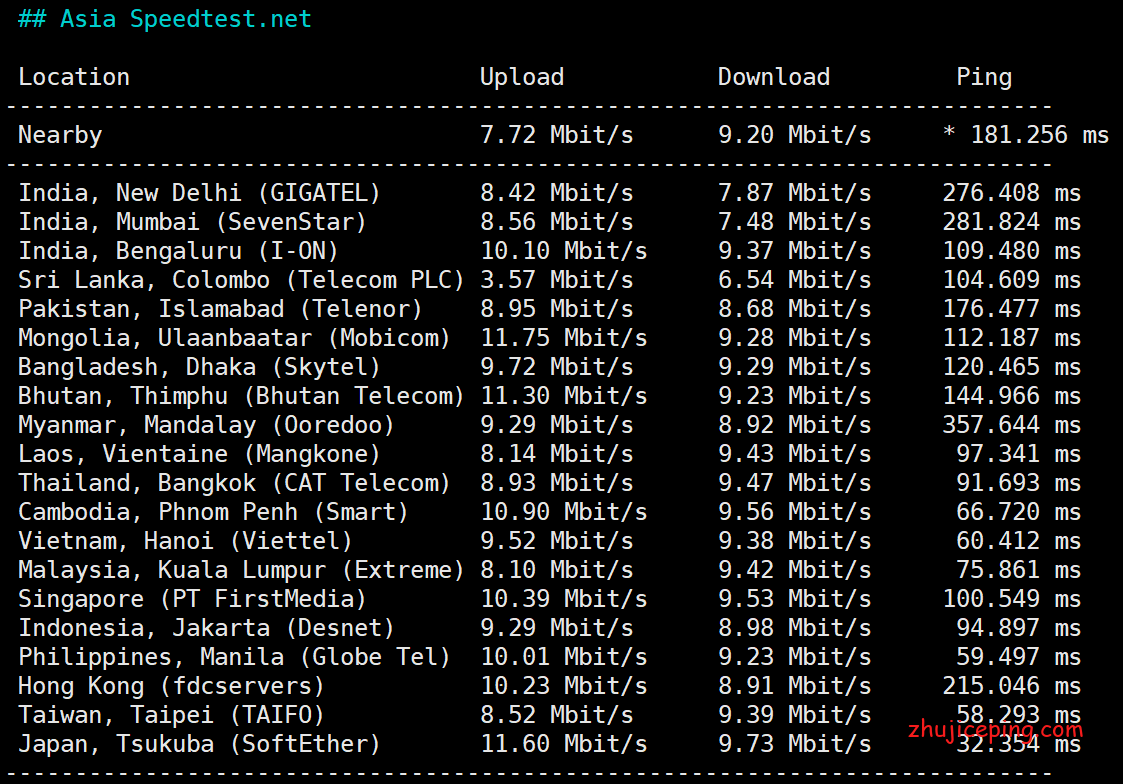Click Pakistan, Islamabad (Telenor) text
The image size is (1123, 784).
pyautogui.click(x=220, y=309)
